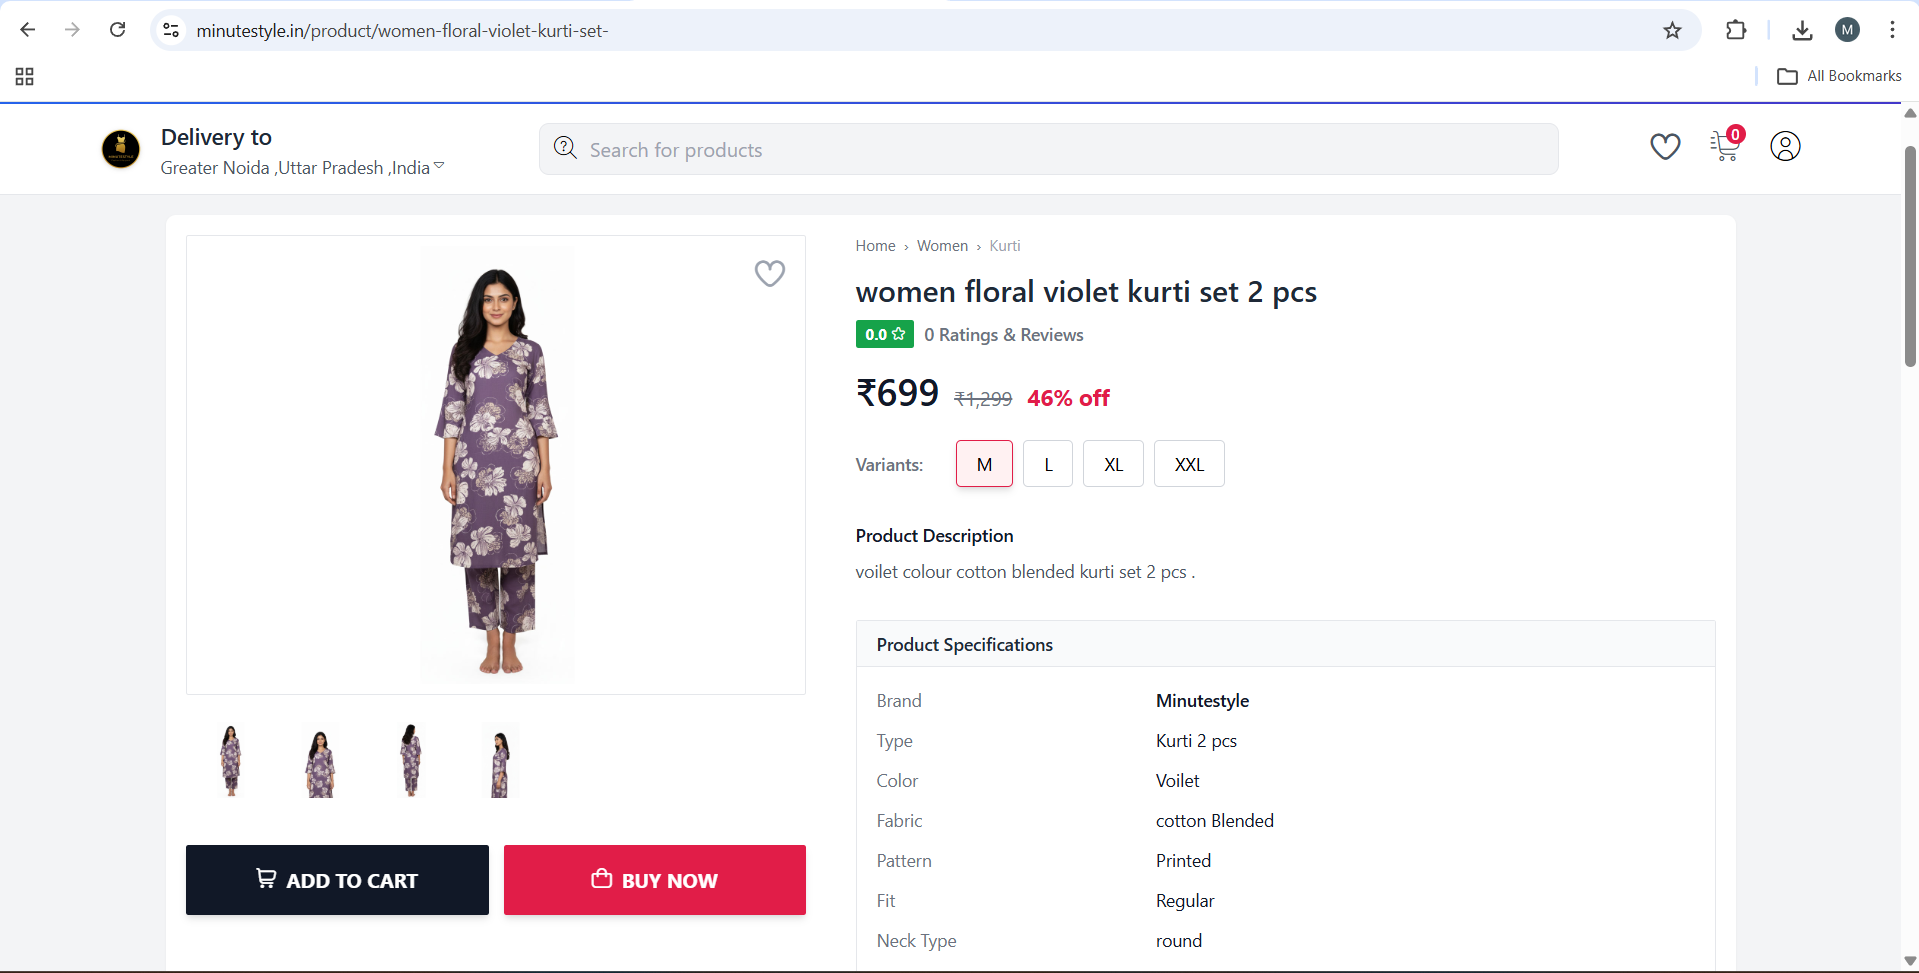Open the shopping cart icon

coord(1725,147)
